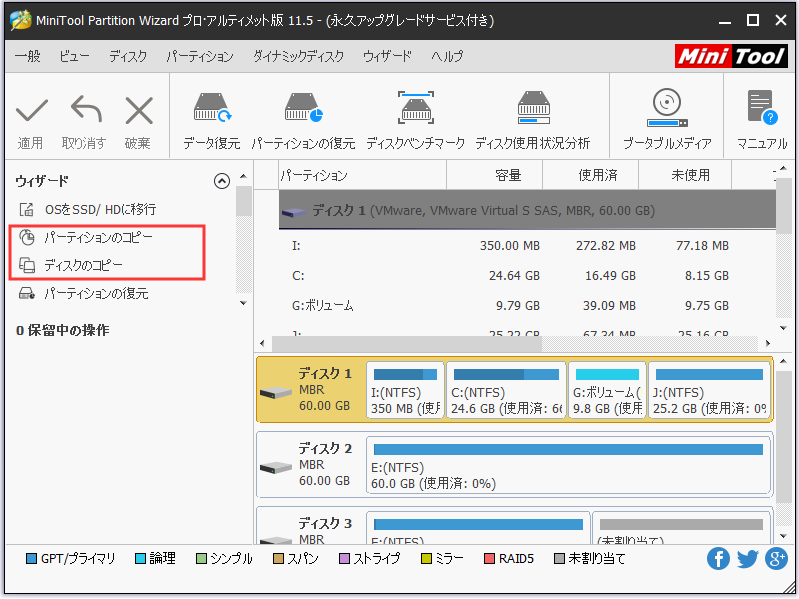Click the 24.64 GB capacity cell
This screenshot has width=799, height=599.
[514, 276]
